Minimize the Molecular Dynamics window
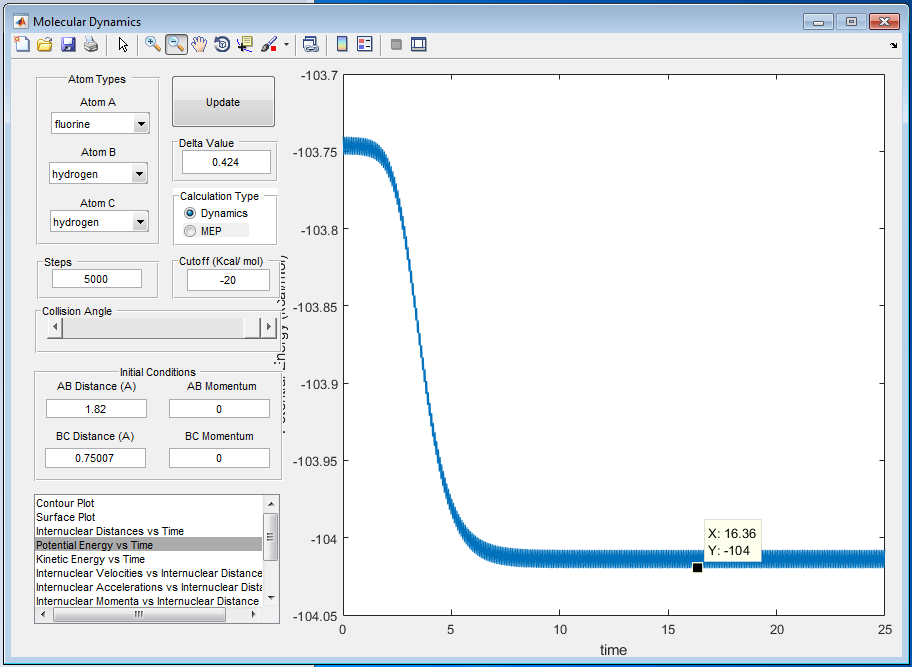Viewport: 912px width, 667px height. 818,22
